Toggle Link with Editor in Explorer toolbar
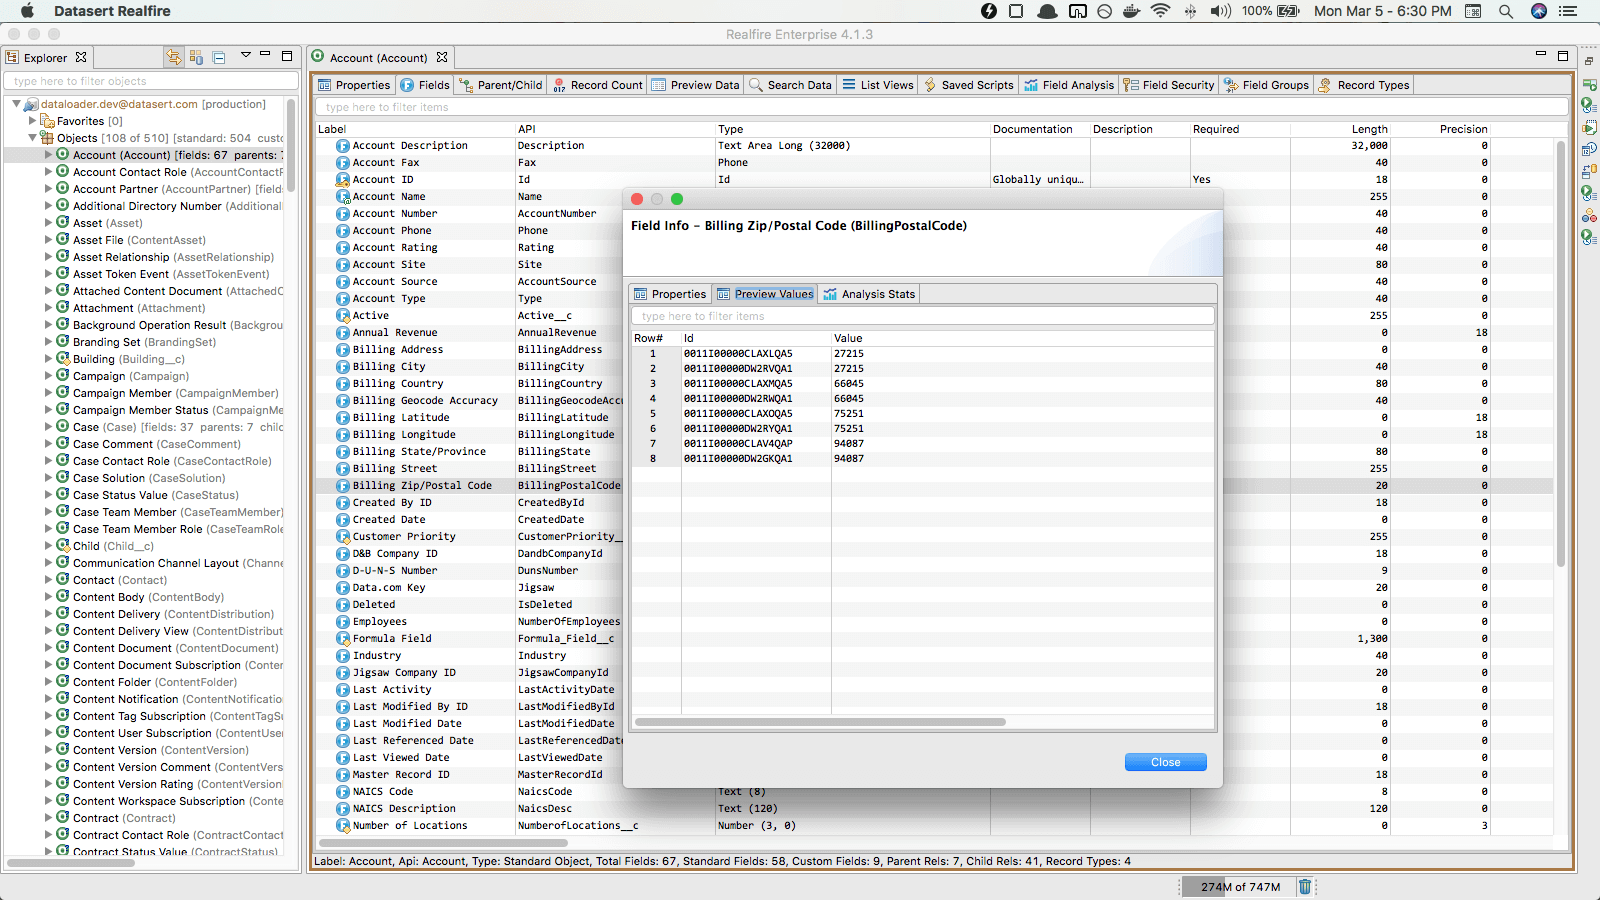The width and height of the screenshot is (1600, 900). pyautogui.click(x=174, y=57)
